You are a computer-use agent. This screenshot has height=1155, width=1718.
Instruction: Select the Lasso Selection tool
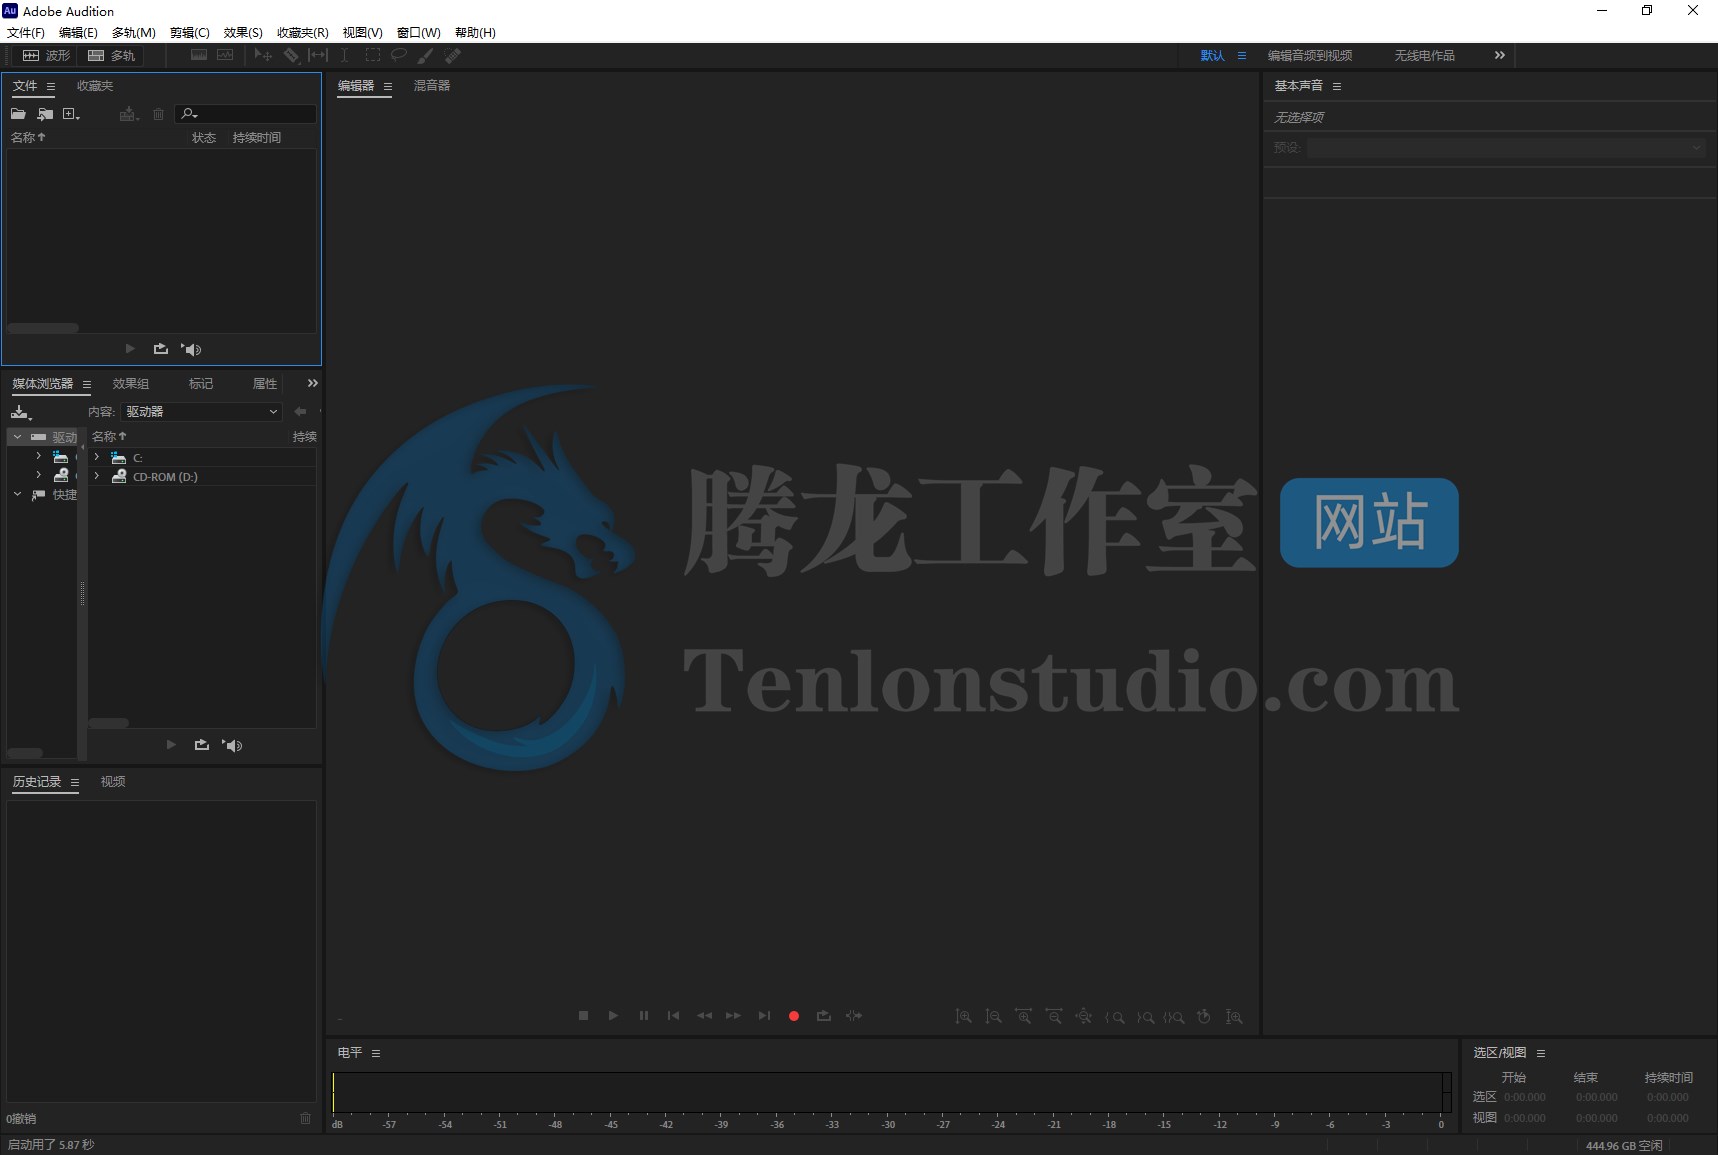398,55
